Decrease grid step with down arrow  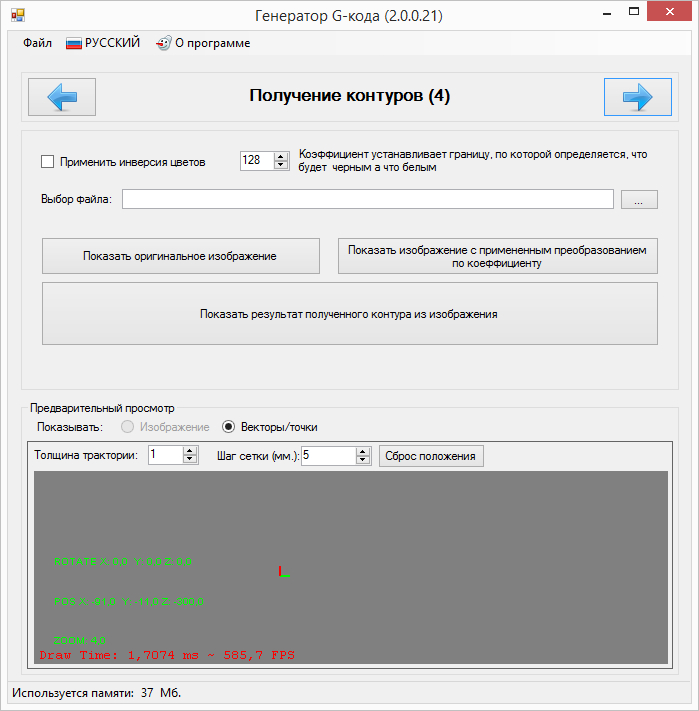click(363, 460)
